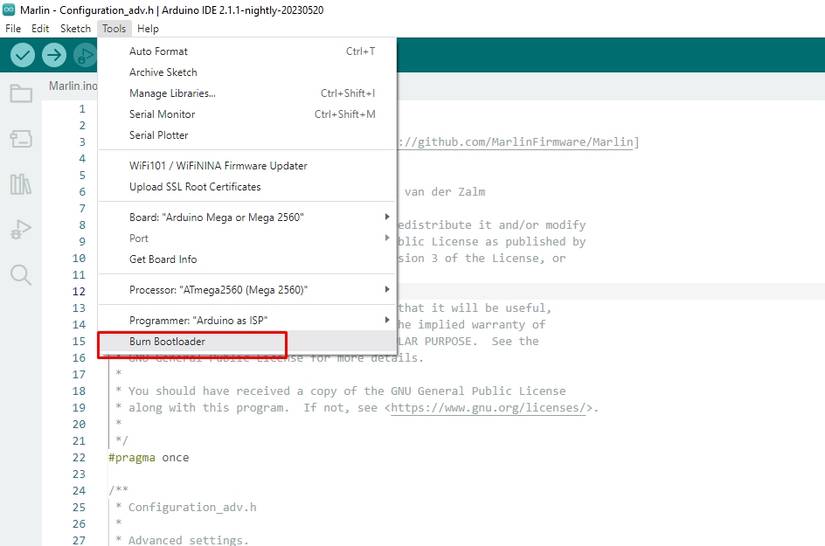Expand the Board: Arduino Mega submenu
The width and height of the screenshot is (825, 546).
coord(247,217)
